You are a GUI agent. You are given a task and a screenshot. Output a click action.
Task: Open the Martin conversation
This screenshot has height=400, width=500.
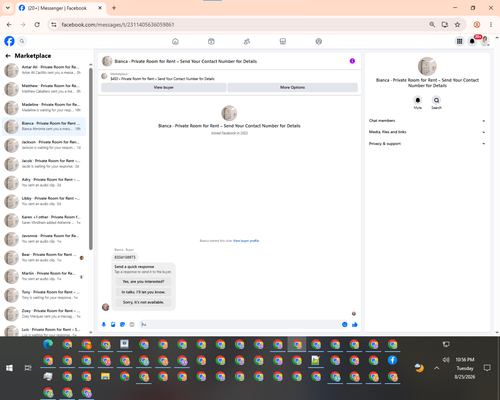pyautogui.click(x=45, y=276)
